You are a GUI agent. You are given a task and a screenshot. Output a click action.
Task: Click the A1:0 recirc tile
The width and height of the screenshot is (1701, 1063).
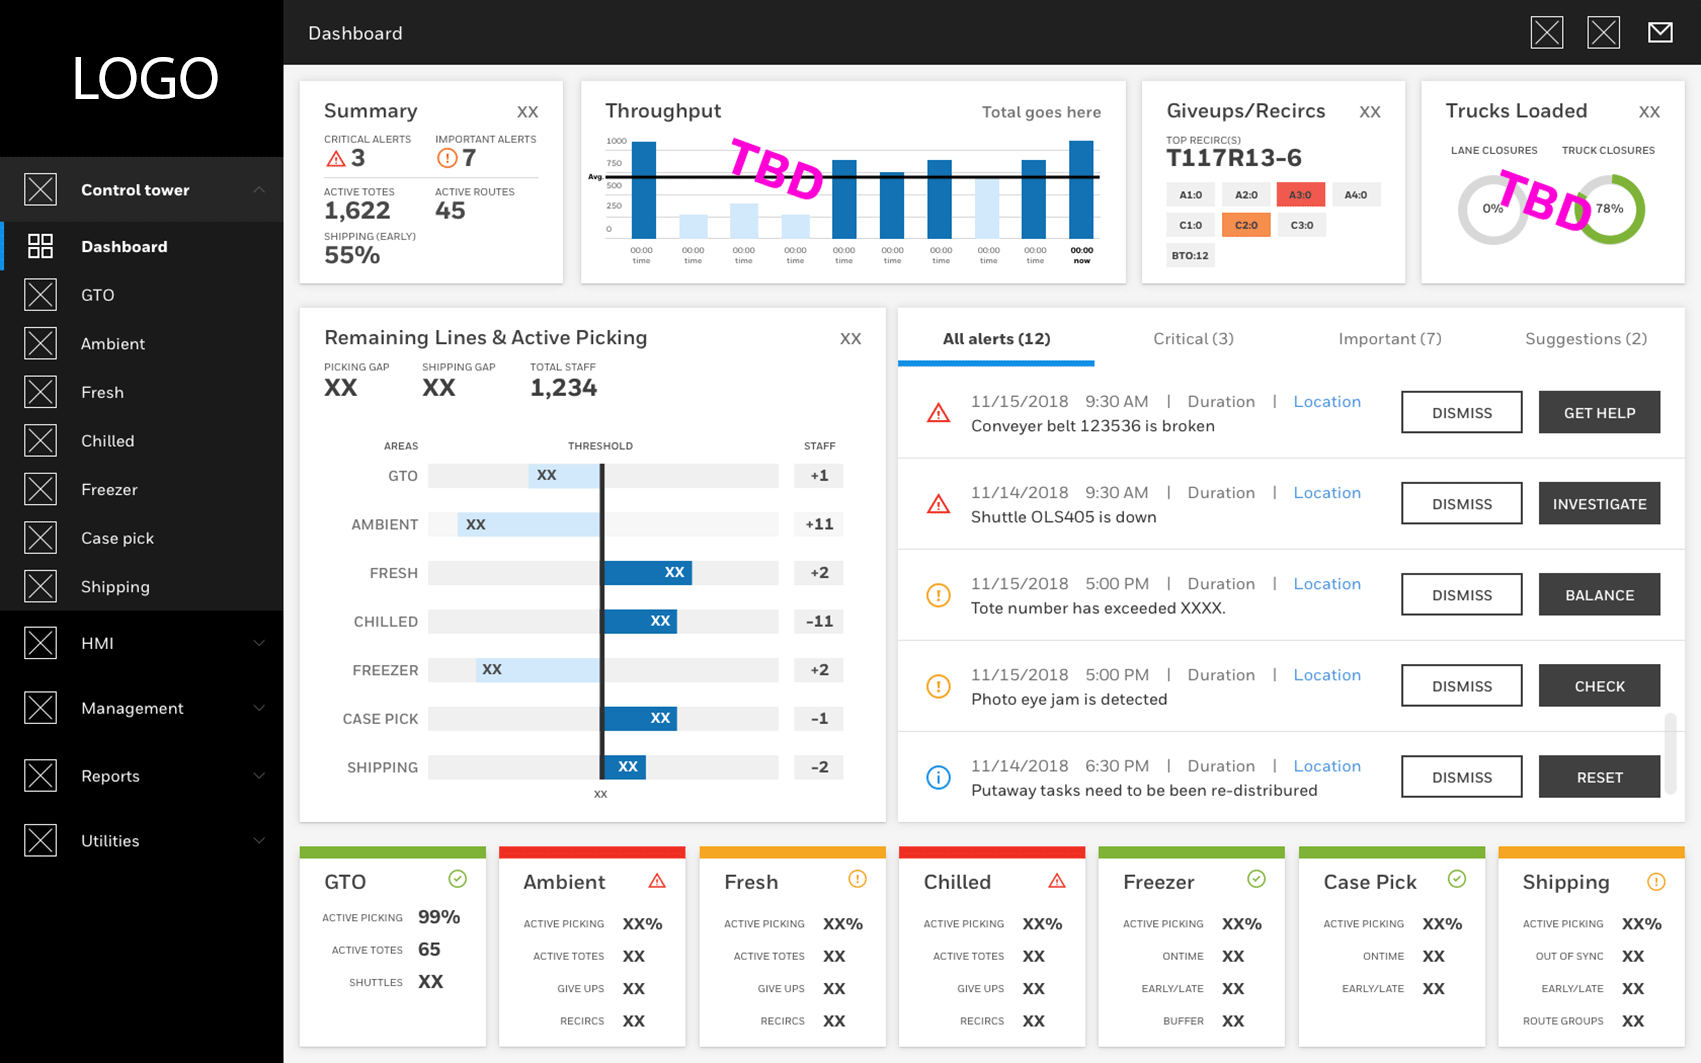(1190, 195)
